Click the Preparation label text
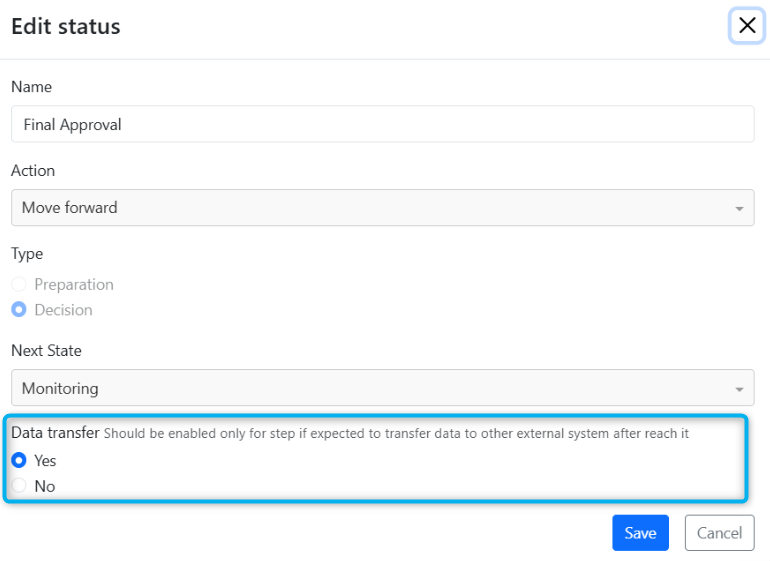 74,284
